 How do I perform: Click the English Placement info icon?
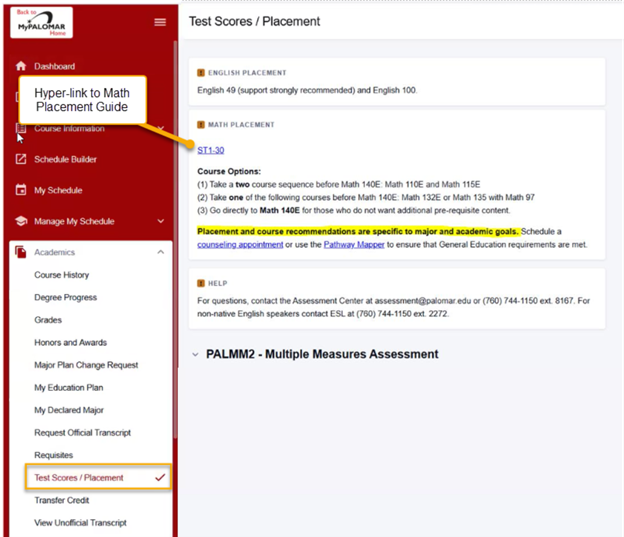tap(201, 73)
